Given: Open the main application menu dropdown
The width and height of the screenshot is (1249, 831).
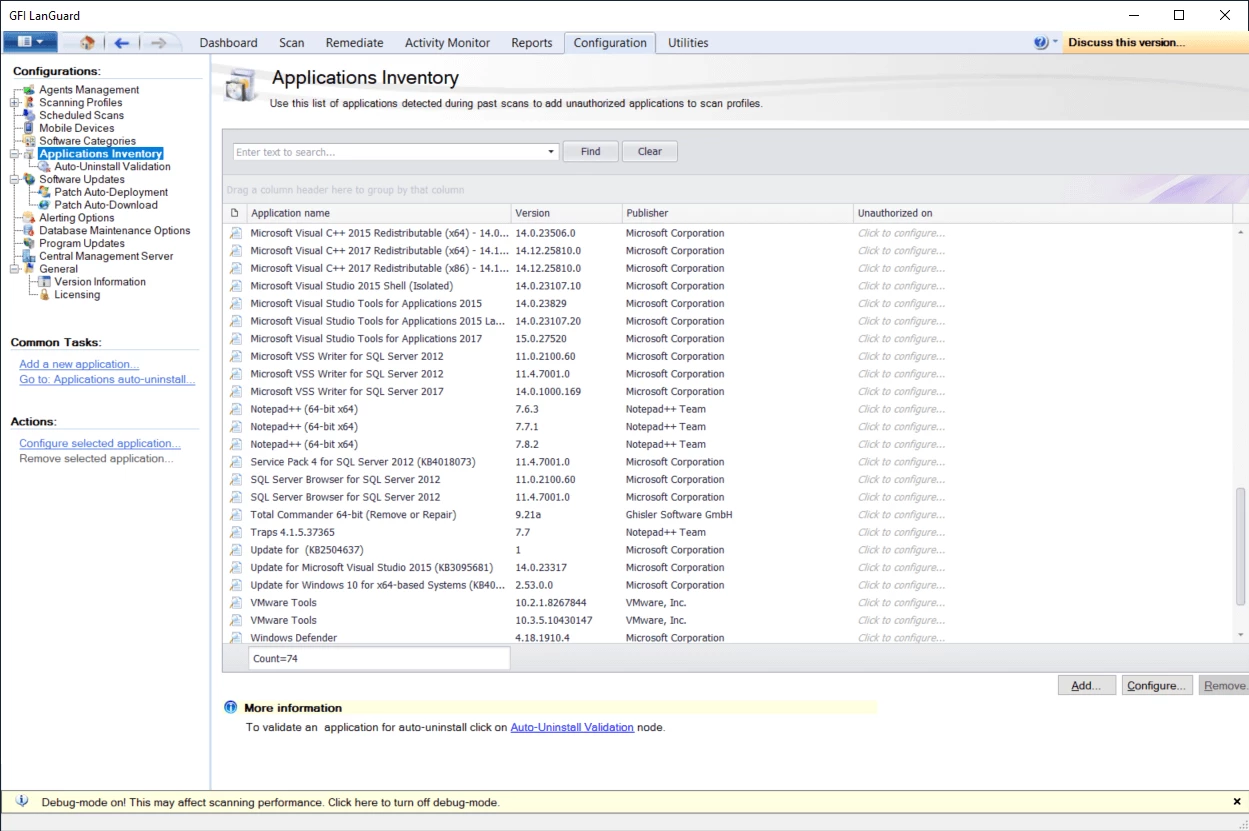Looking at the screenshot, I should [x=30, y=42].
